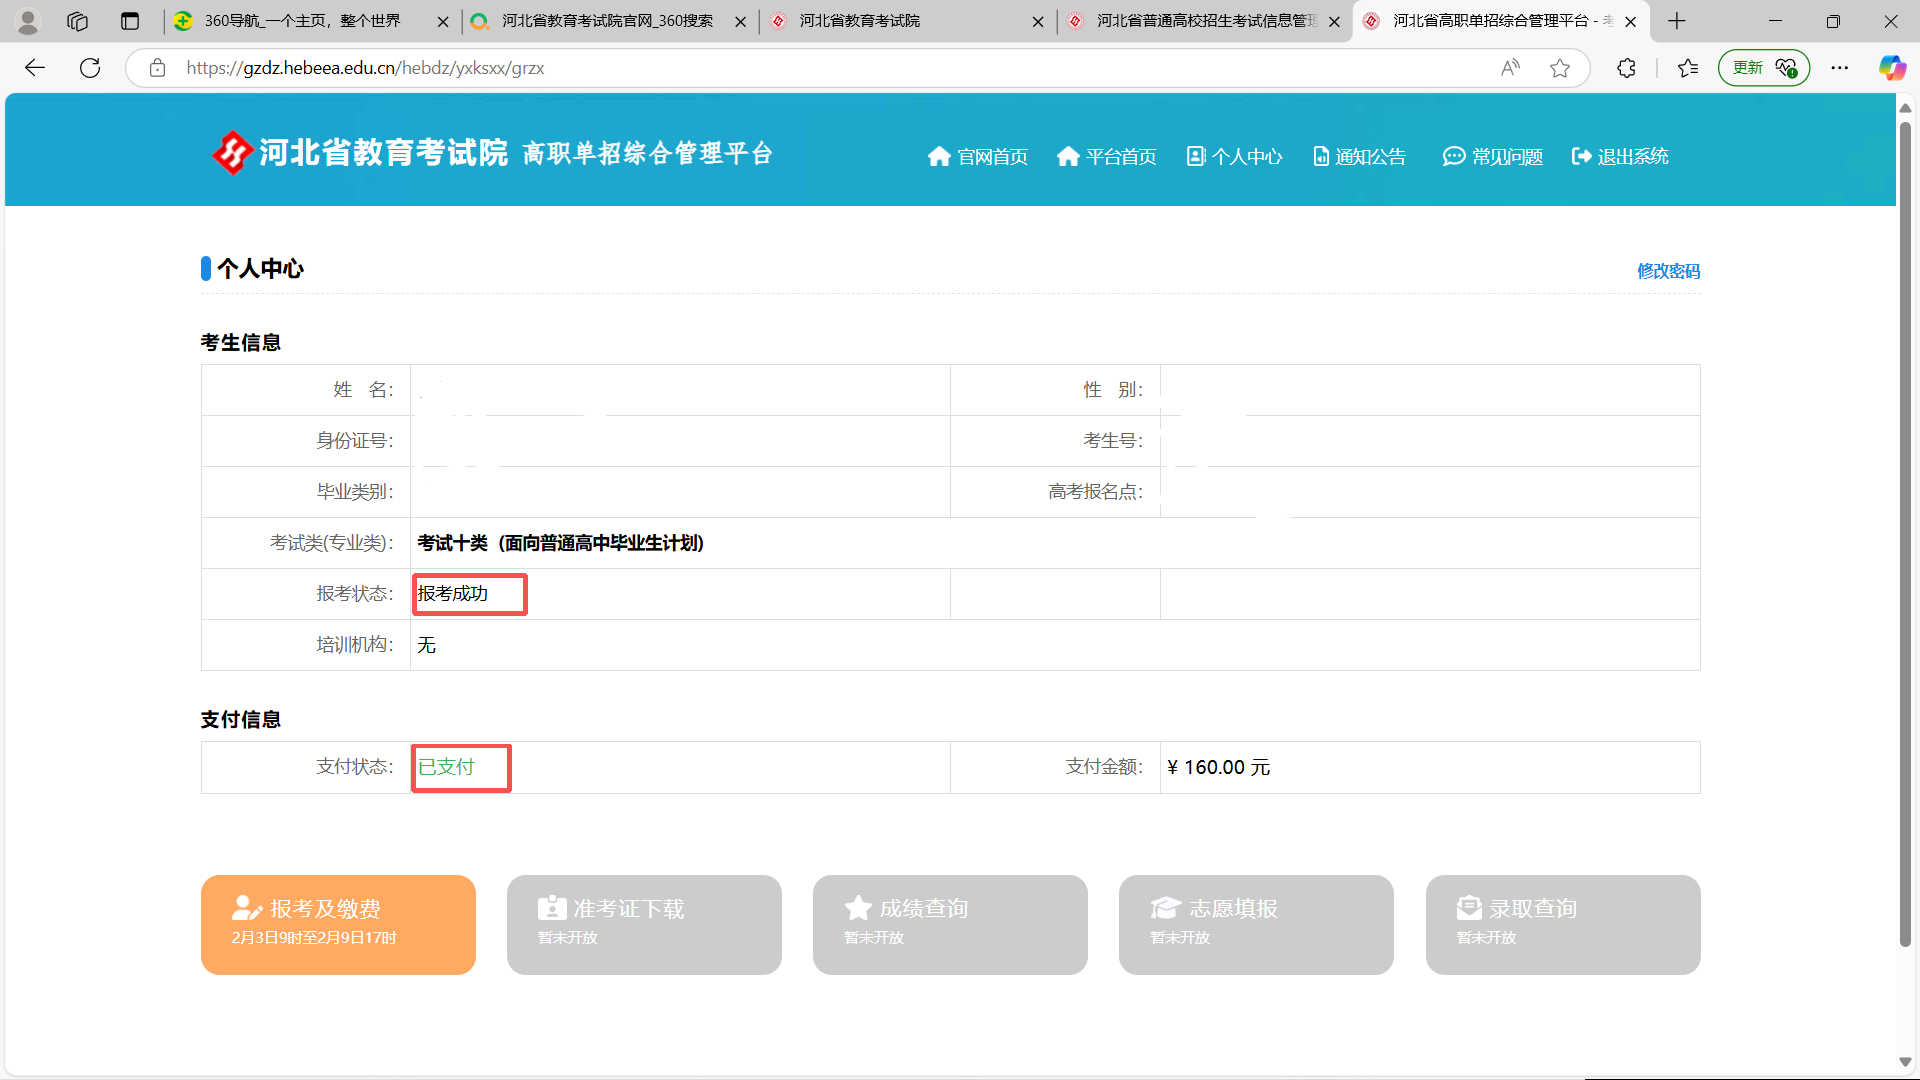
Task: Click the 官网首页 home icon
Action: [939, 156]
